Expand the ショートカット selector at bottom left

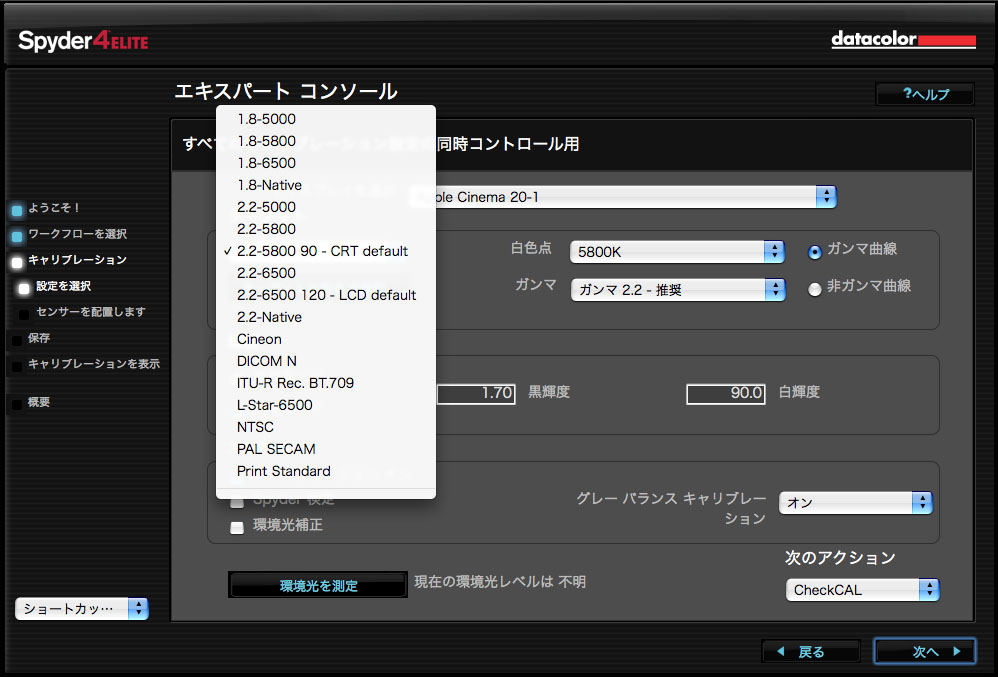coord(81,607)
